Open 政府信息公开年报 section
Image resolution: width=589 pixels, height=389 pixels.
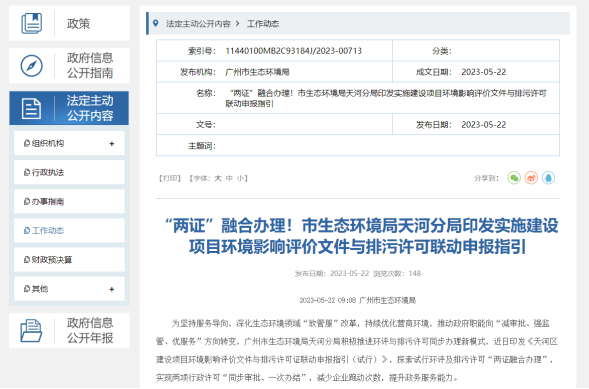tap(69, 330)
